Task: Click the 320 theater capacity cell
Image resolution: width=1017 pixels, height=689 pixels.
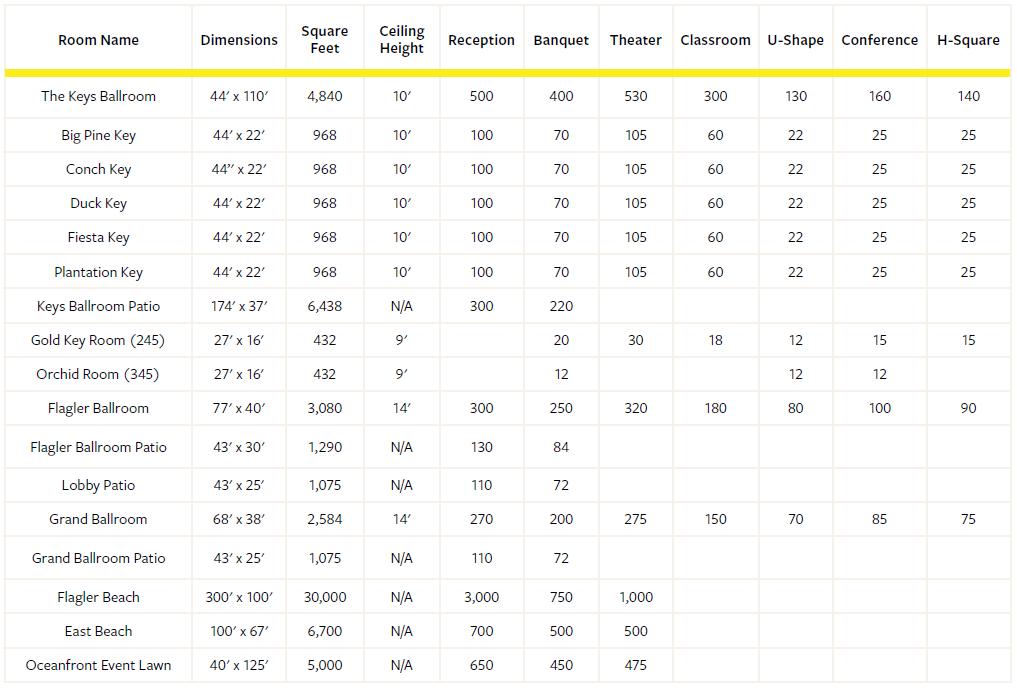Action: click(636, 408)
